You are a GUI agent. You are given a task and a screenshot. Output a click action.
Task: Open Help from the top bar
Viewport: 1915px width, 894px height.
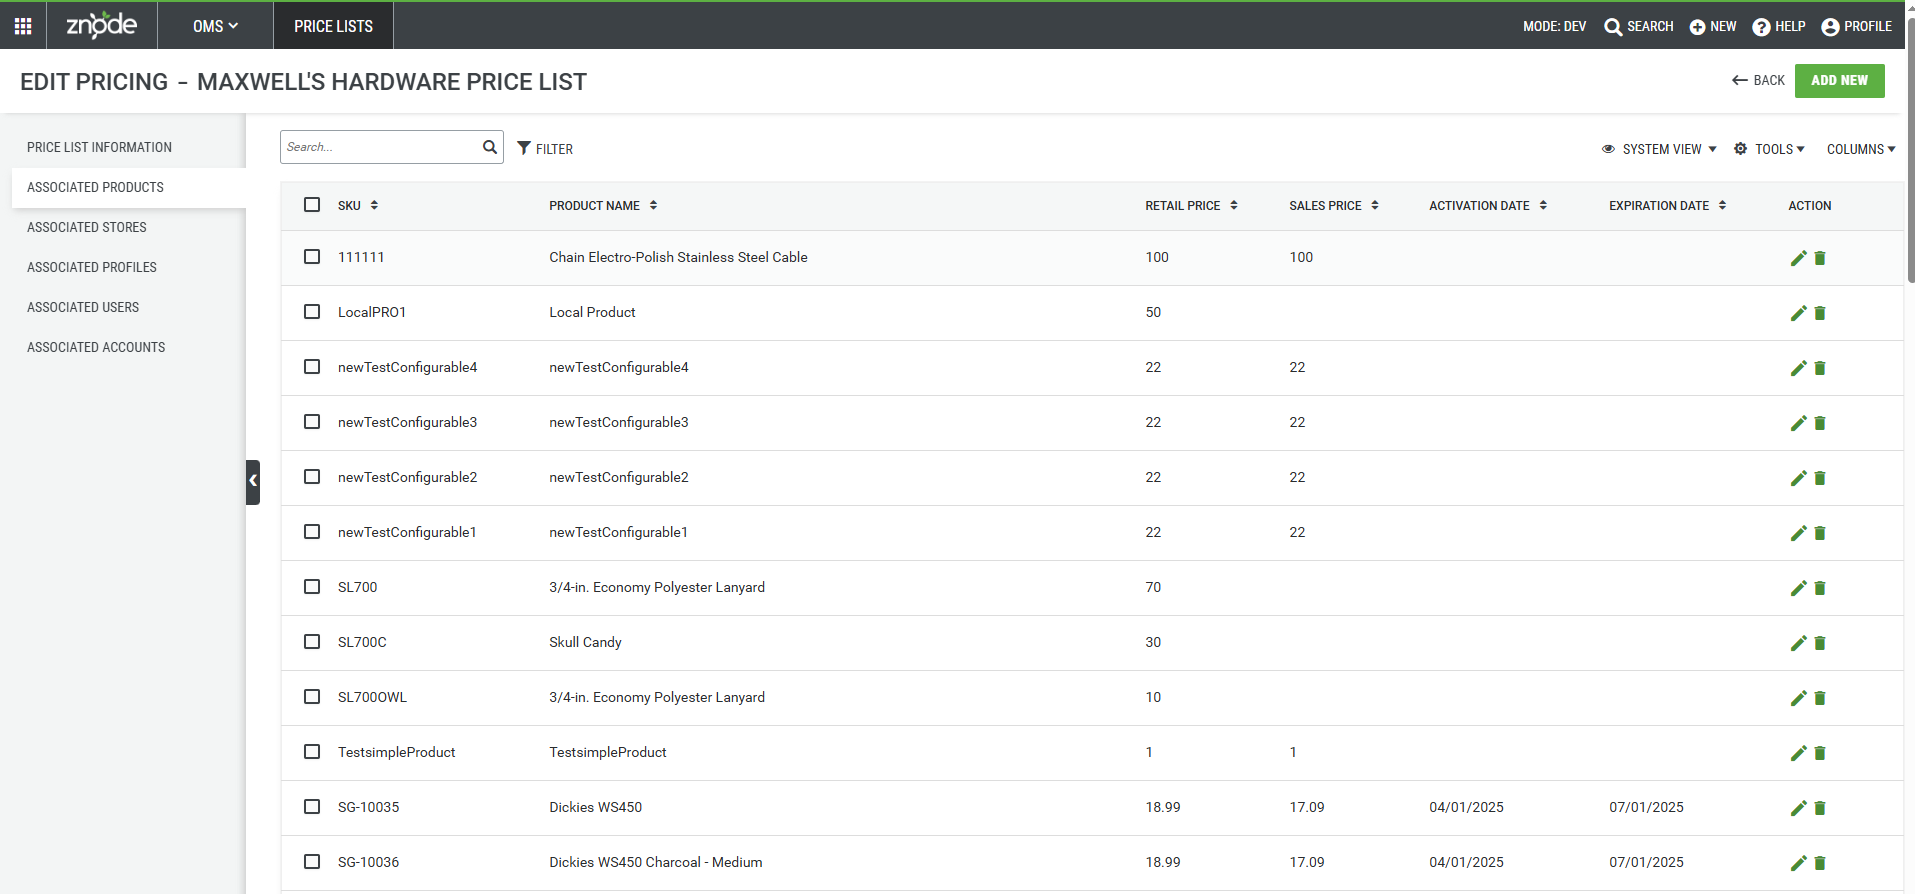[1778, 26]
